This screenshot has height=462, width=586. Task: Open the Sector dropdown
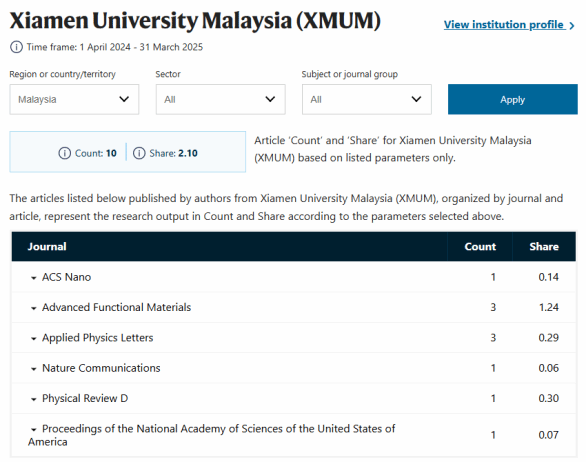coord(220,99)
